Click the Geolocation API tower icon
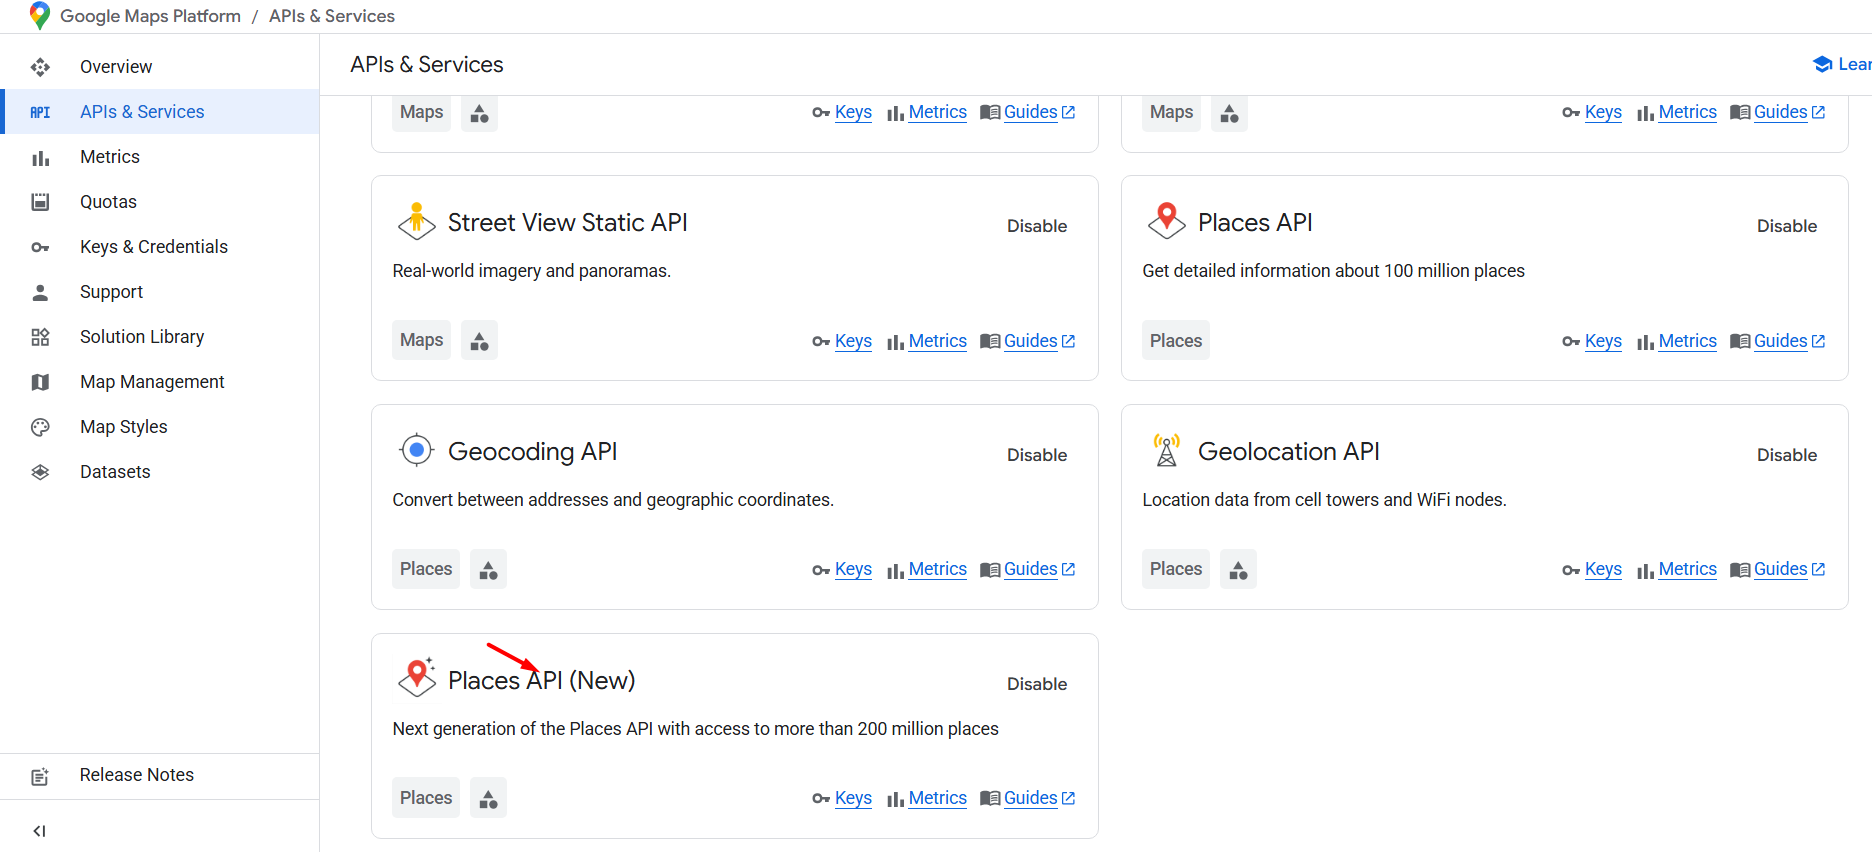The height and width of the screenshot is (852, 1872). click(1166, 451)
